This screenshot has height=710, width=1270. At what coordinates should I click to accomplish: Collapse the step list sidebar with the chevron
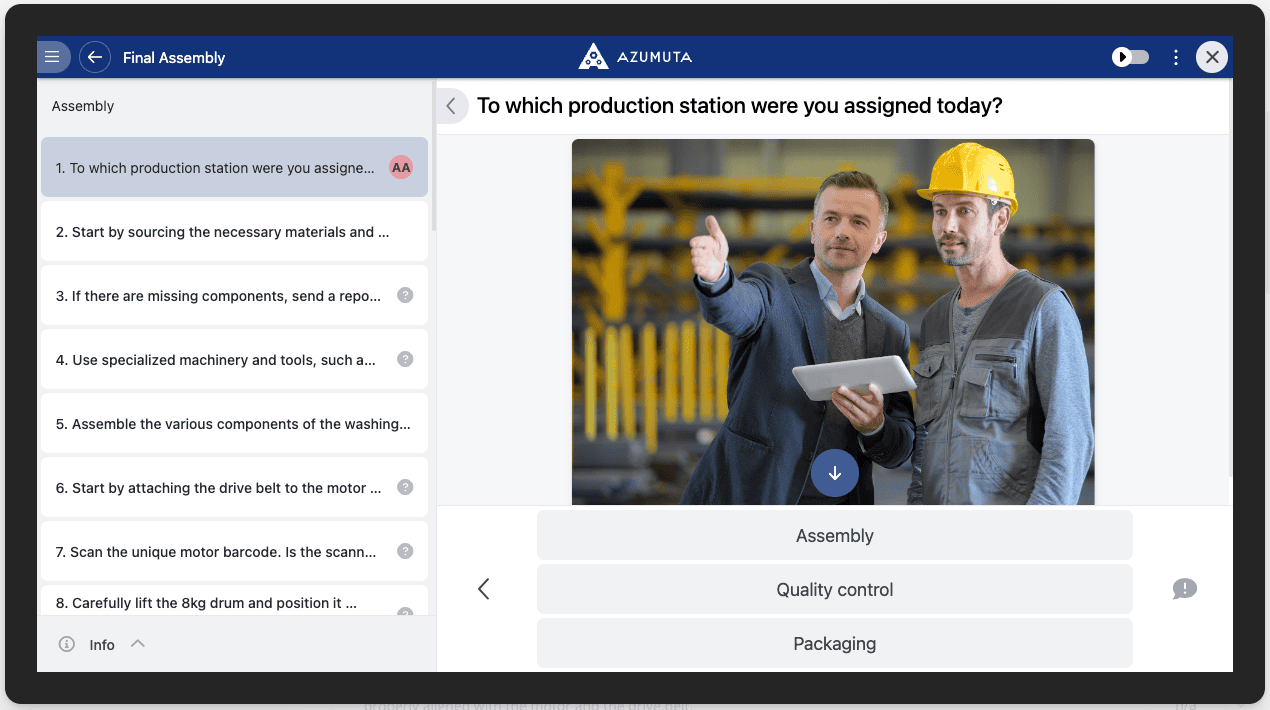coord(451,106)
